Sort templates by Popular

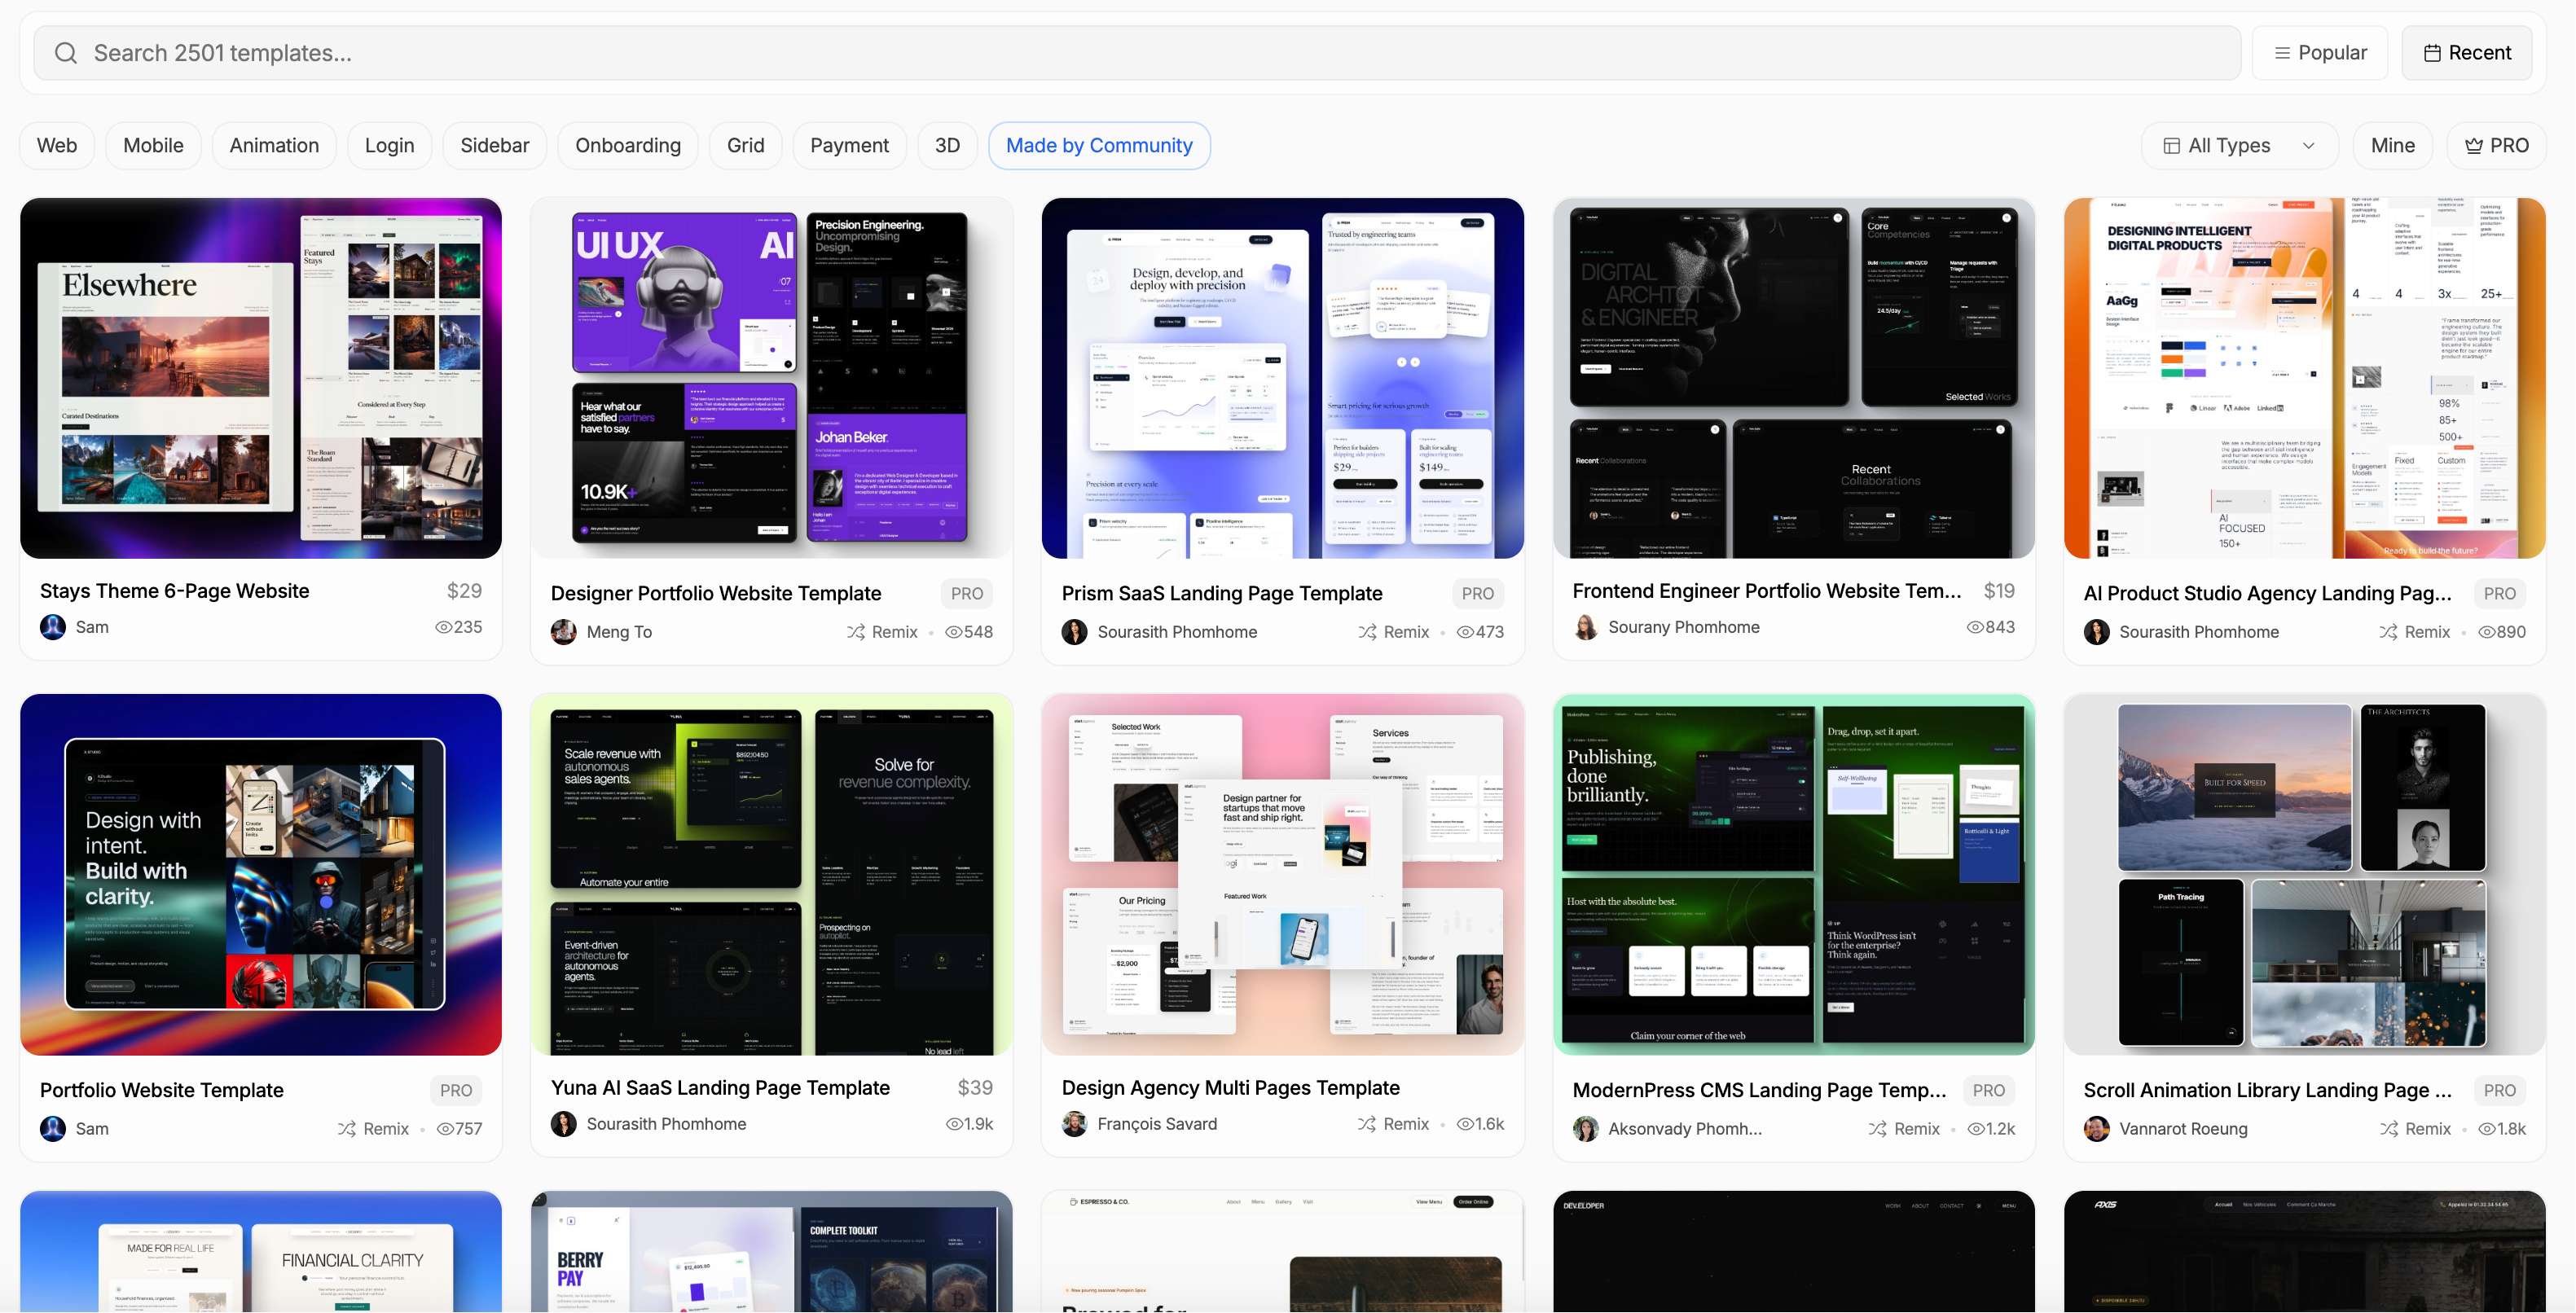[x=2319, y=53]
